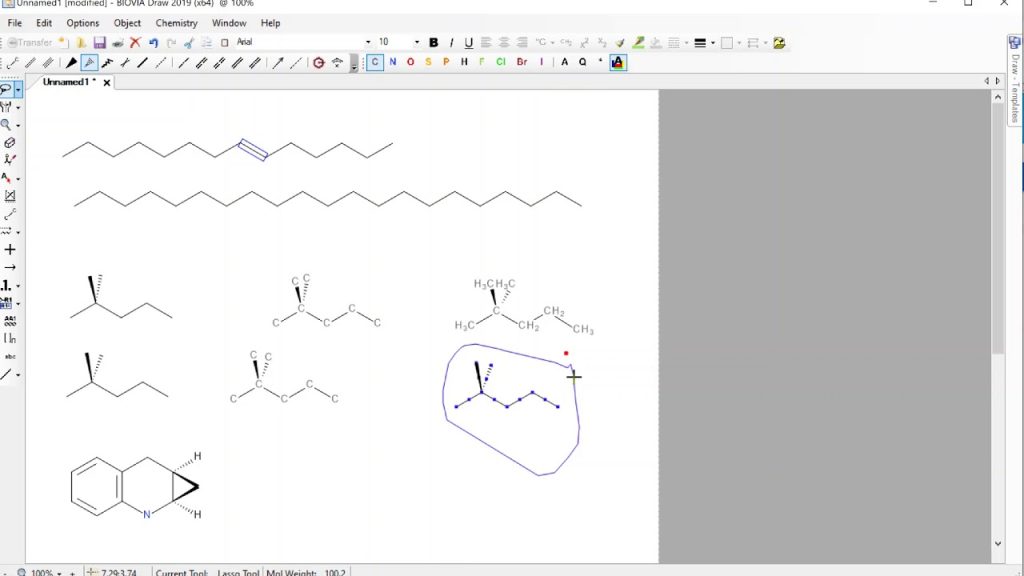Viewport: 1024px width, 576px height.
Task: Click the Save disk icon
Action: (100, 43)
